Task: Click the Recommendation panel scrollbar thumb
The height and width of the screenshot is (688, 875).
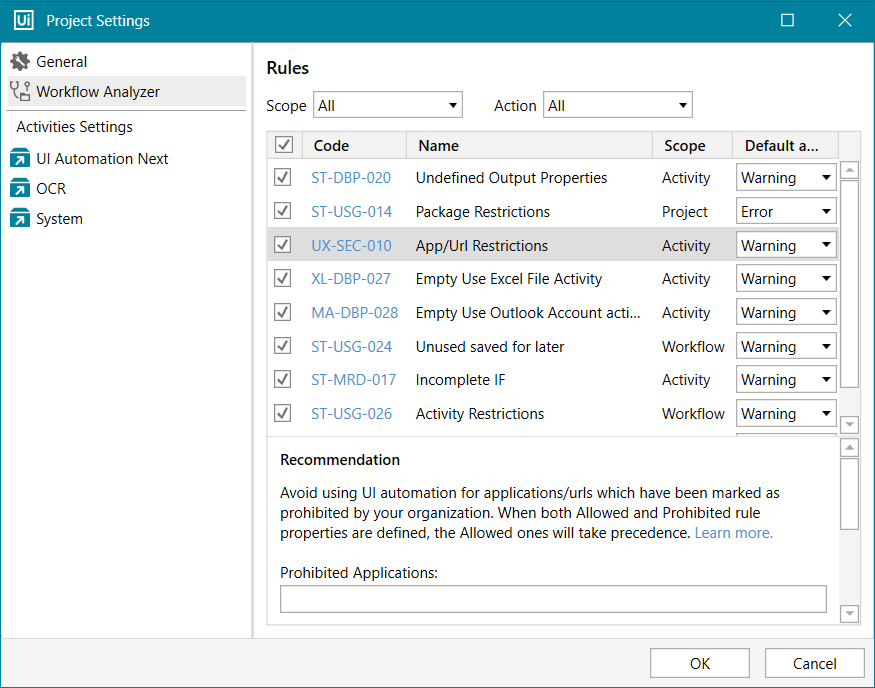Action: [x=849, y=494]
